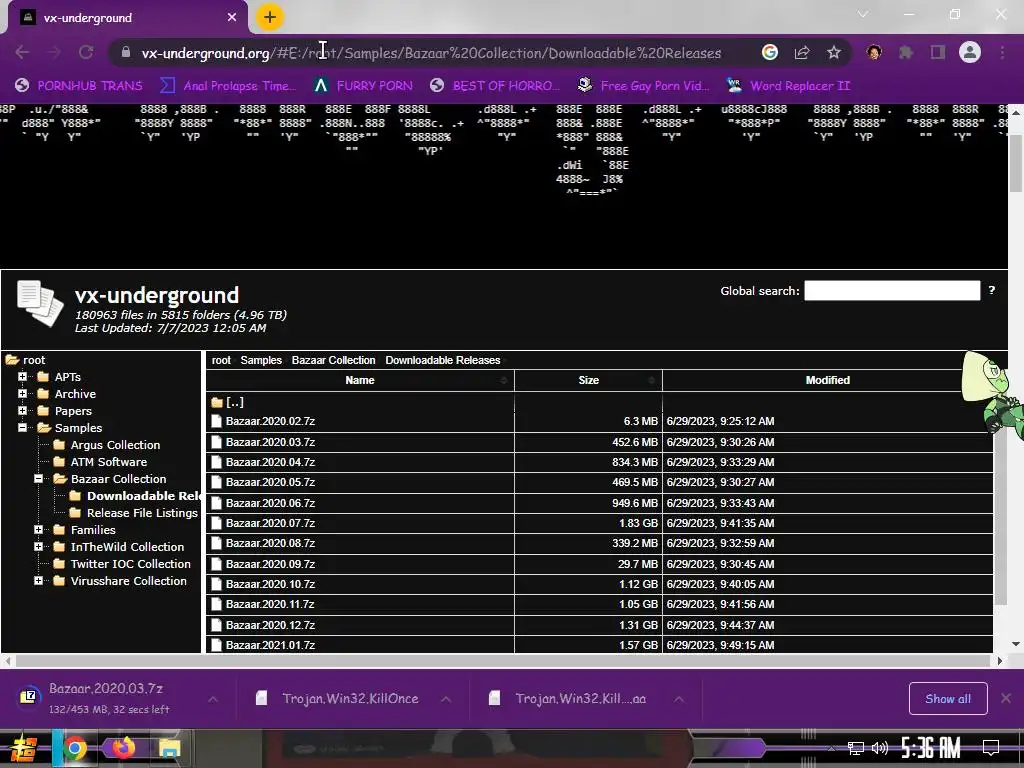The width and height of the screenshot is (1024, 768).
Task: Open Firefox from the taskbar
Action: click(x=123, y=748)
